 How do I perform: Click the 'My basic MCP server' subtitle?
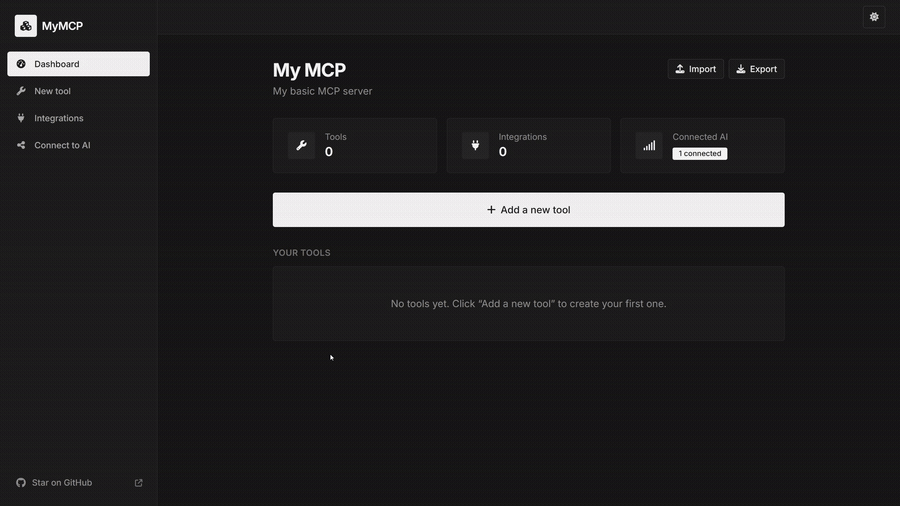pyautogui.click(x=323, y=91)
